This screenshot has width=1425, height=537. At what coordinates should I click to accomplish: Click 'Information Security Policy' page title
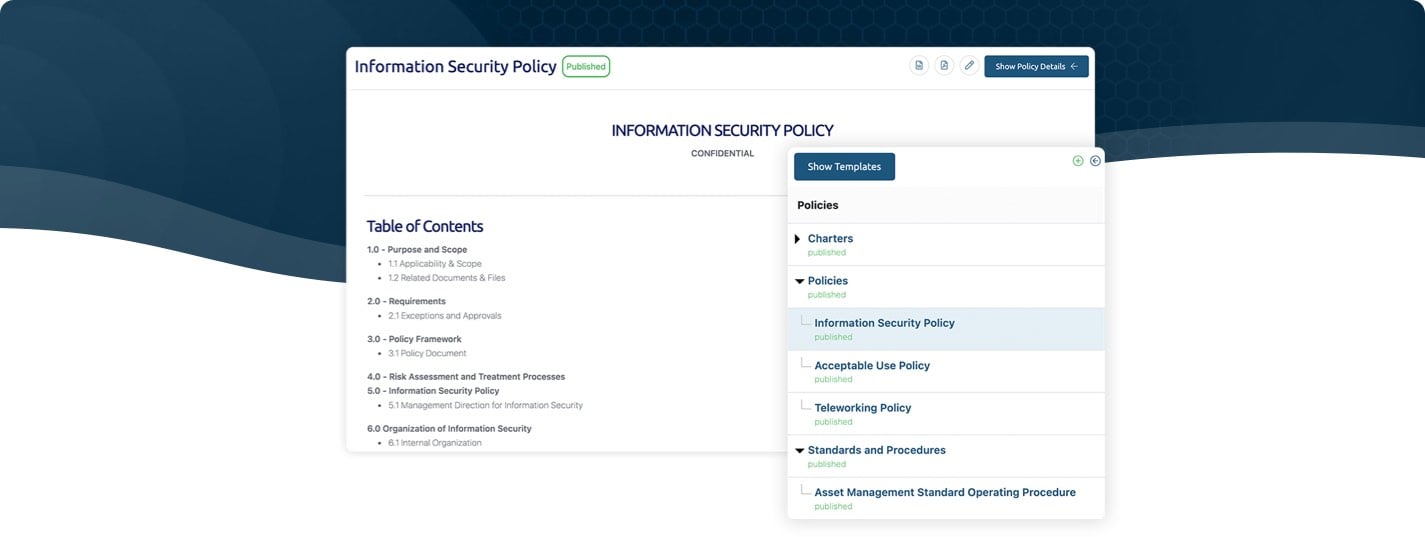click(455, 67)
